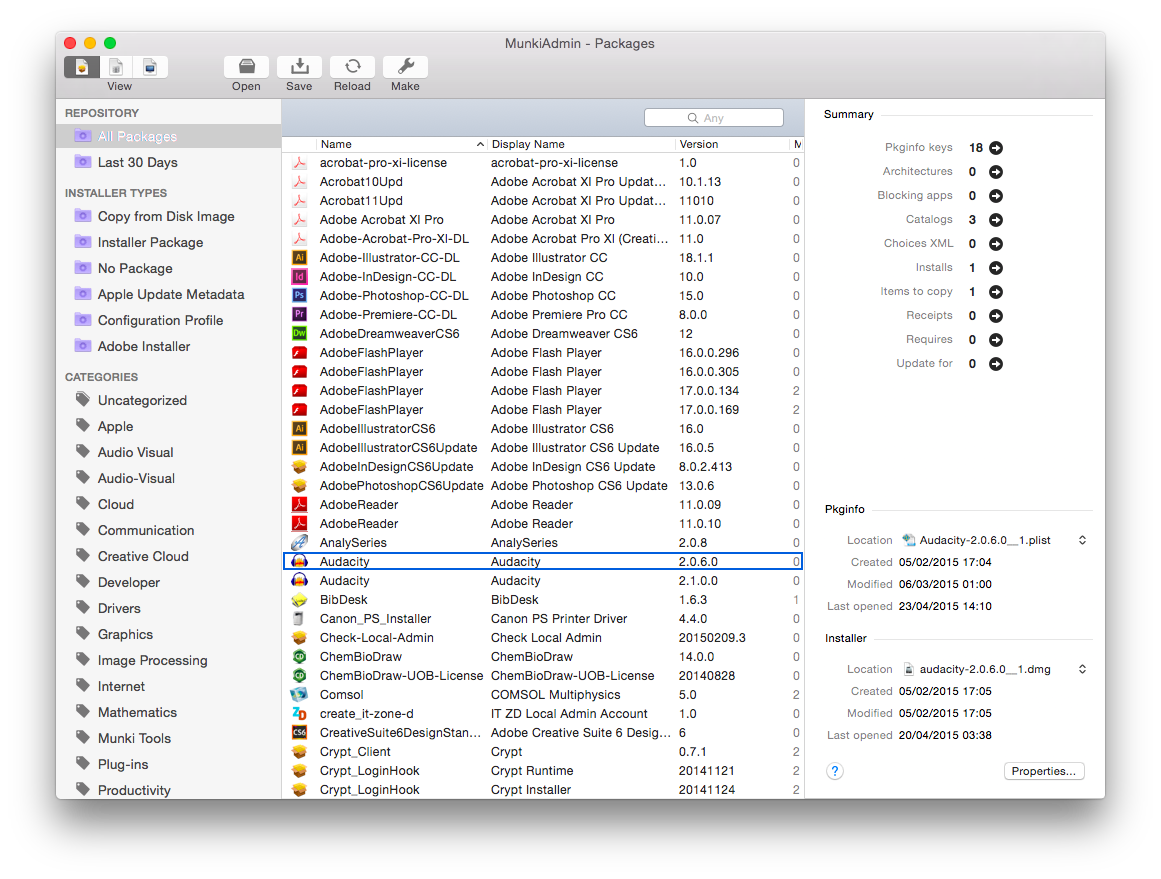Click the Make catalogs wrench icon
This screenshot has height=879, width=1161.
405,67
